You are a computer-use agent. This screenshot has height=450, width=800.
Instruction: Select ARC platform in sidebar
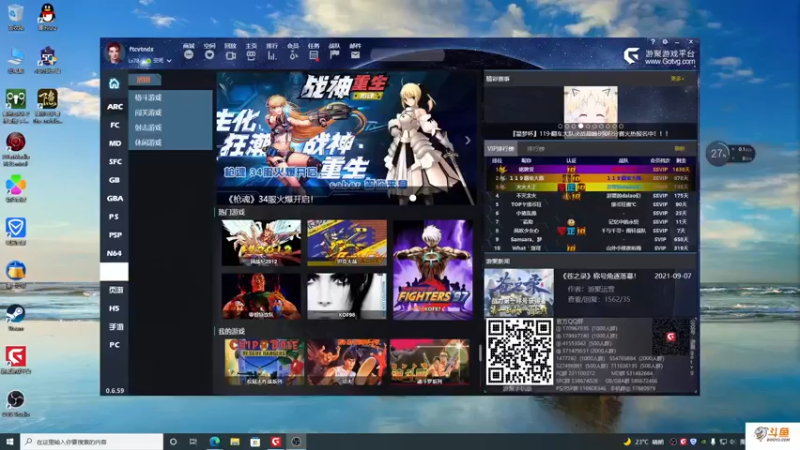(x=115, y=106)
